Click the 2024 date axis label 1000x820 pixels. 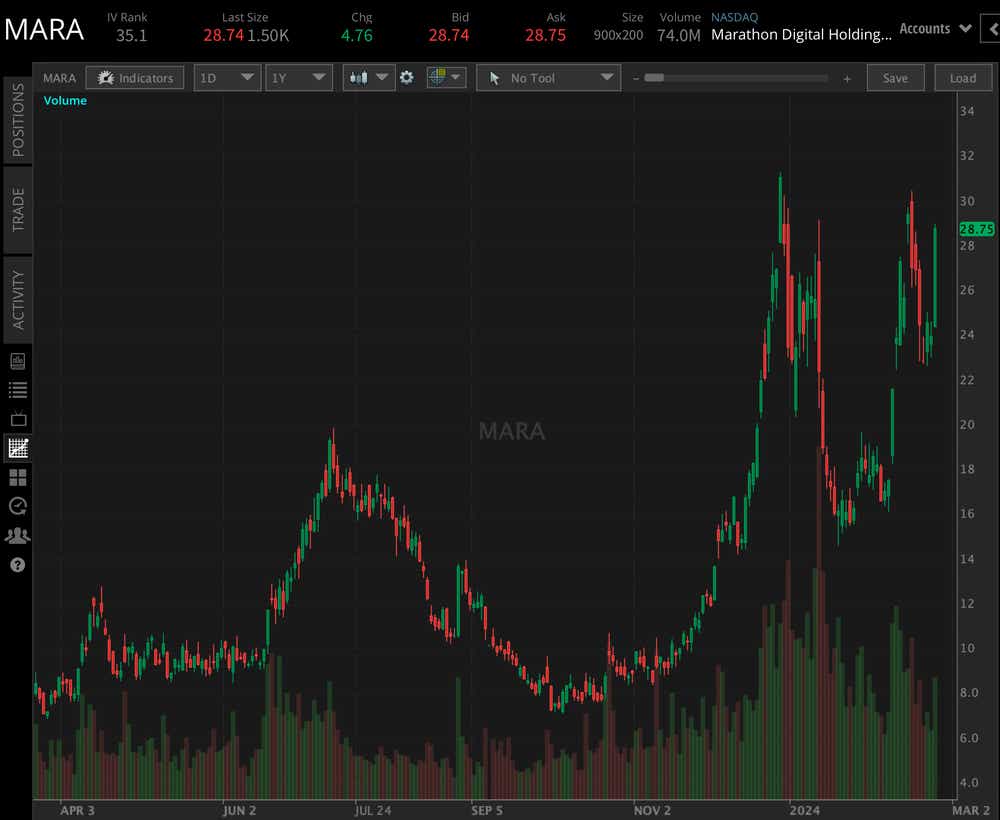coord(804,810)
